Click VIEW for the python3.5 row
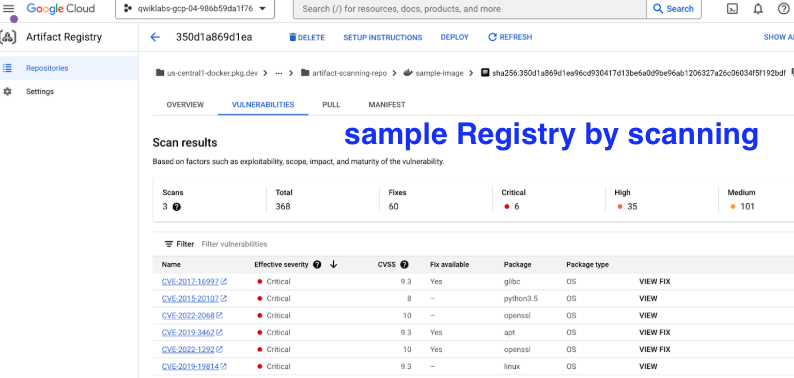The height and width of the screenshot is (378, 794). 648,298
